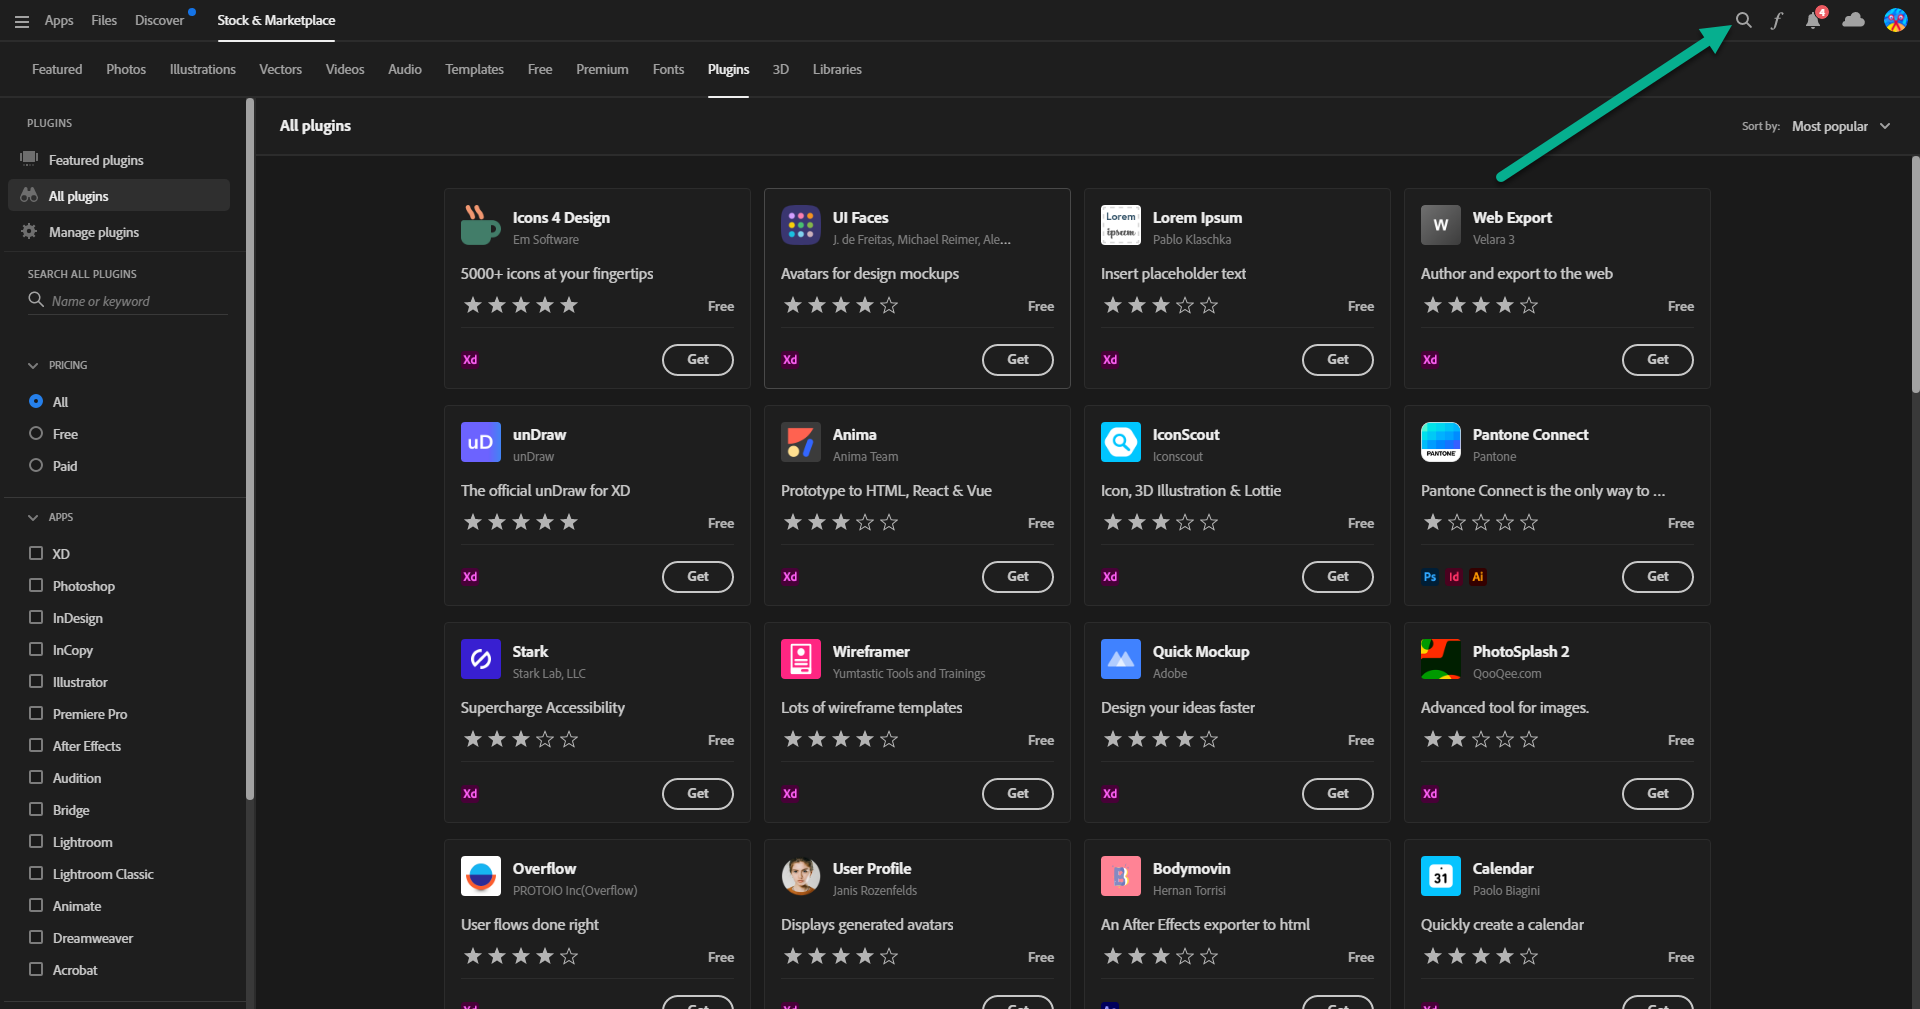Get the Web Export plugin
The height and width of the screenshot is (1009, 1920).
coord(1658,360)
